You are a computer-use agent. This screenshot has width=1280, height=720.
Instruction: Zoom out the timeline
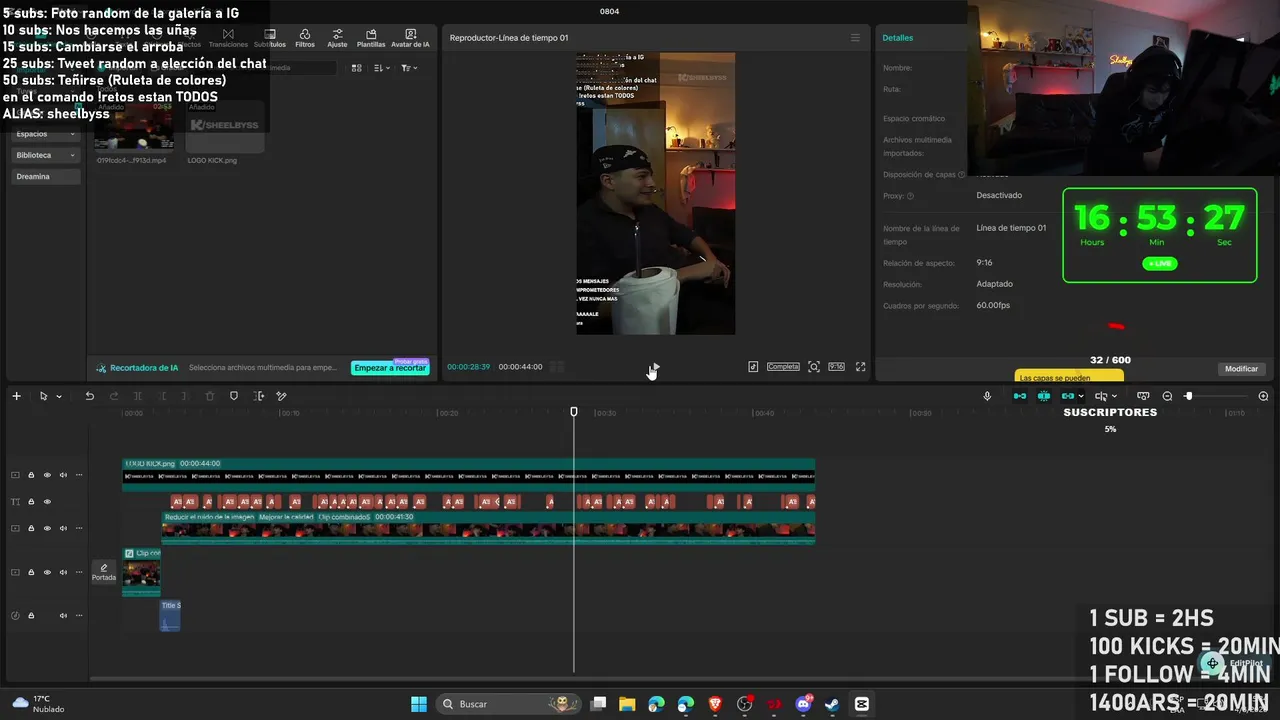pos(1167,396)
